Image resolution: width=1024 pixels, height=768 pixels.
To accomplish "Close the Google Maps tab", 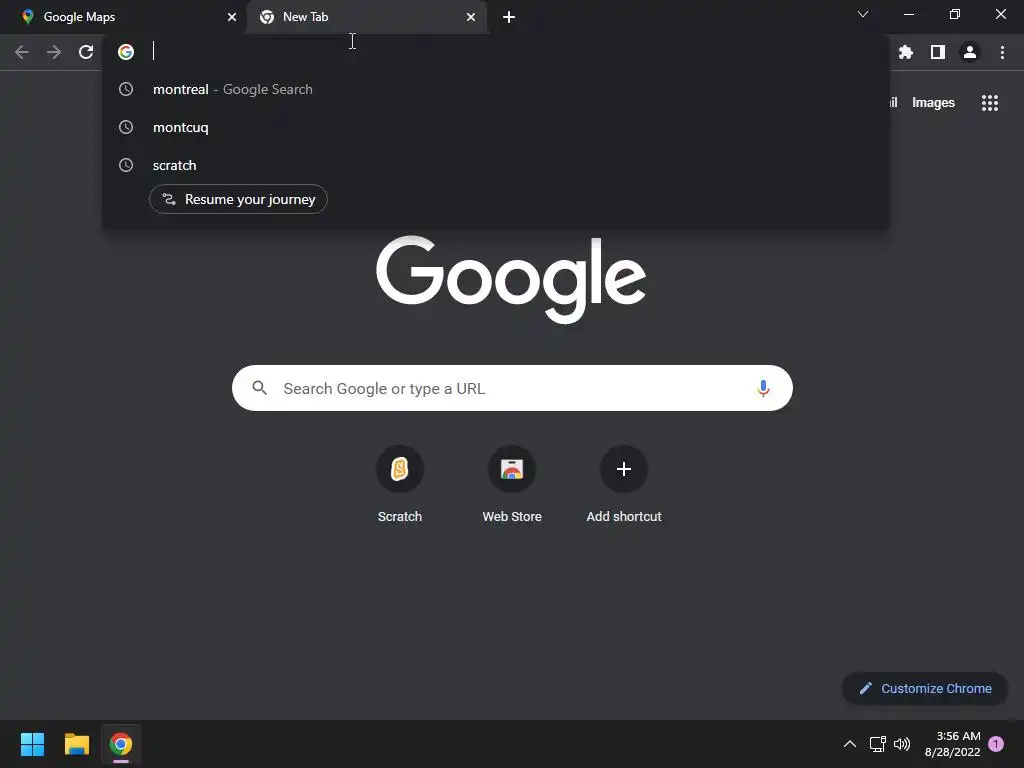I will (x=232, y=17).
